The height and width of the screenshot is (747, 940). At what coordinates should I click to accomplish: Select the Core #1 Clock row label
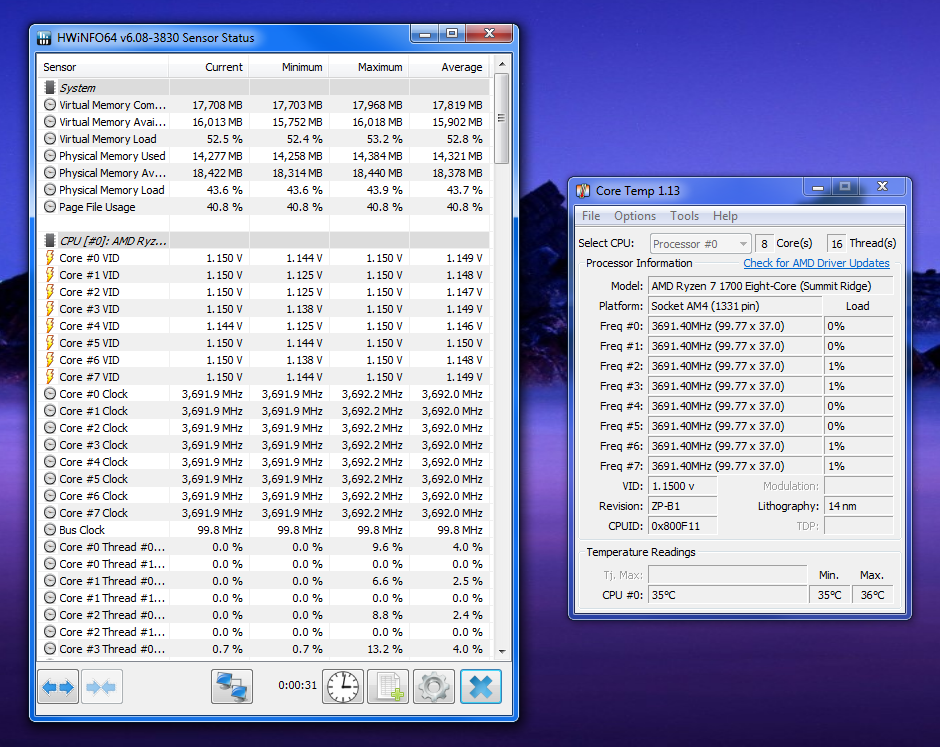pos(93,411)
